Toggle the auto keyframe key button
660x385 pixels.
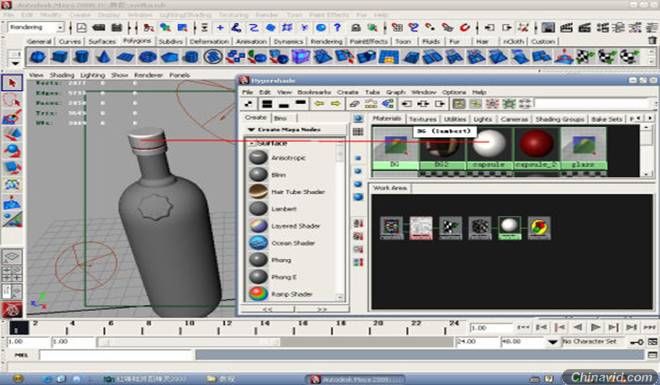click(636, 342)
